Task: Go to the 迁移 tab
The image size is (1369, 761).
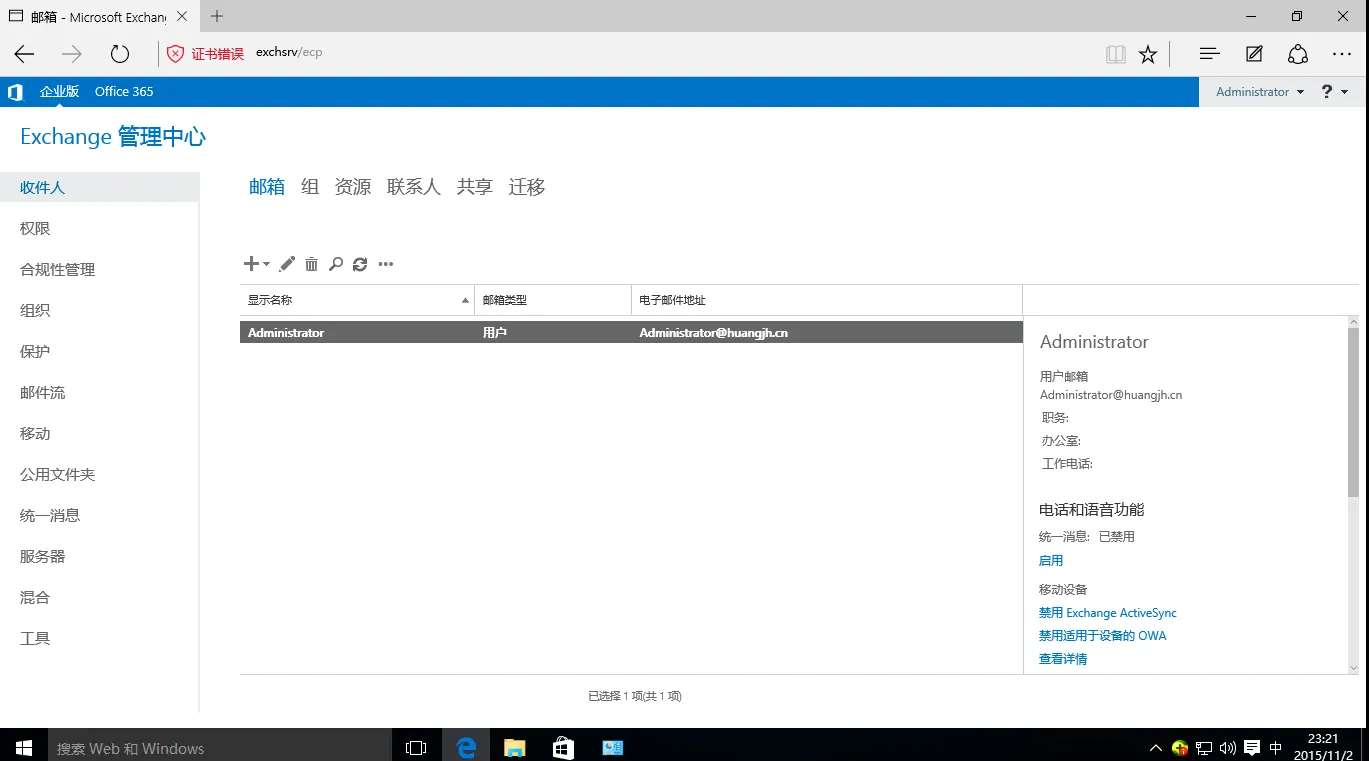Action: (x=527, y=187)
